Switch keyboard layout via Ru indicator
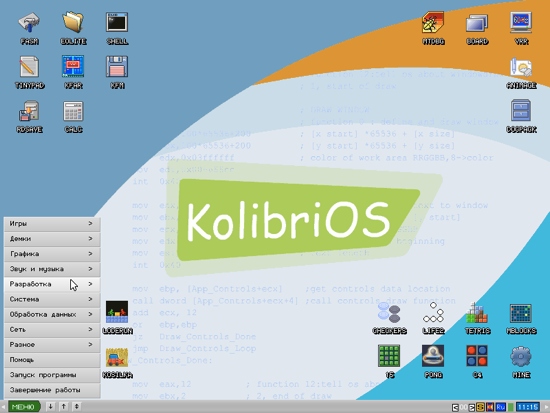550x413 pixels. (501, 407)
